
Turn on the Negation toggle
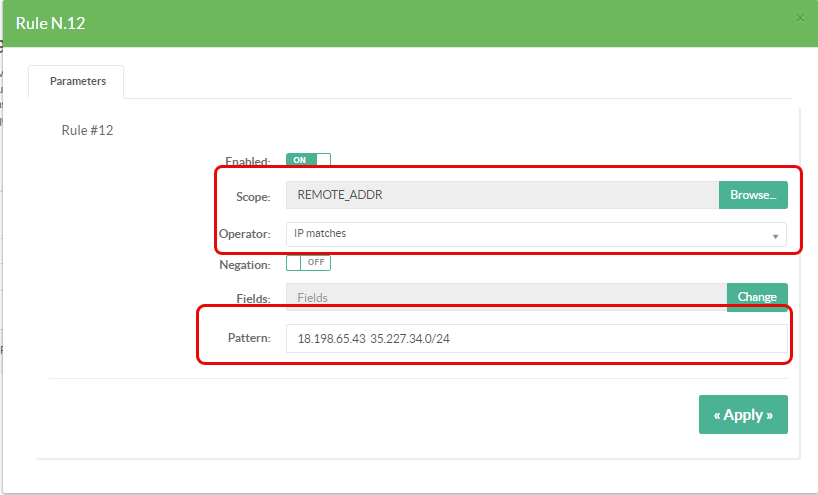coord(308,263)
